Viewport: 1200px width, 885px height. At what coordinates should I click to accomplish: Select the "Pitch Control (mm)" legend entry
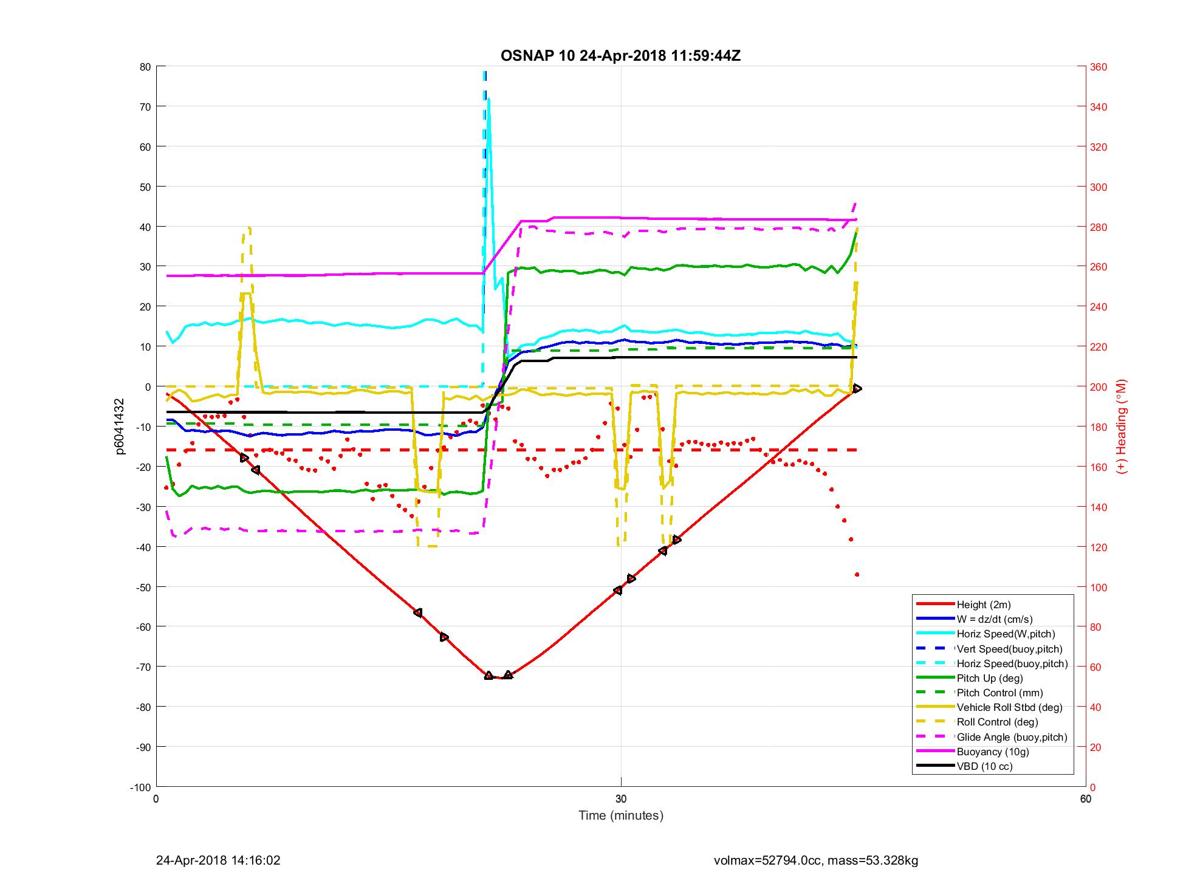(1000, 693)
